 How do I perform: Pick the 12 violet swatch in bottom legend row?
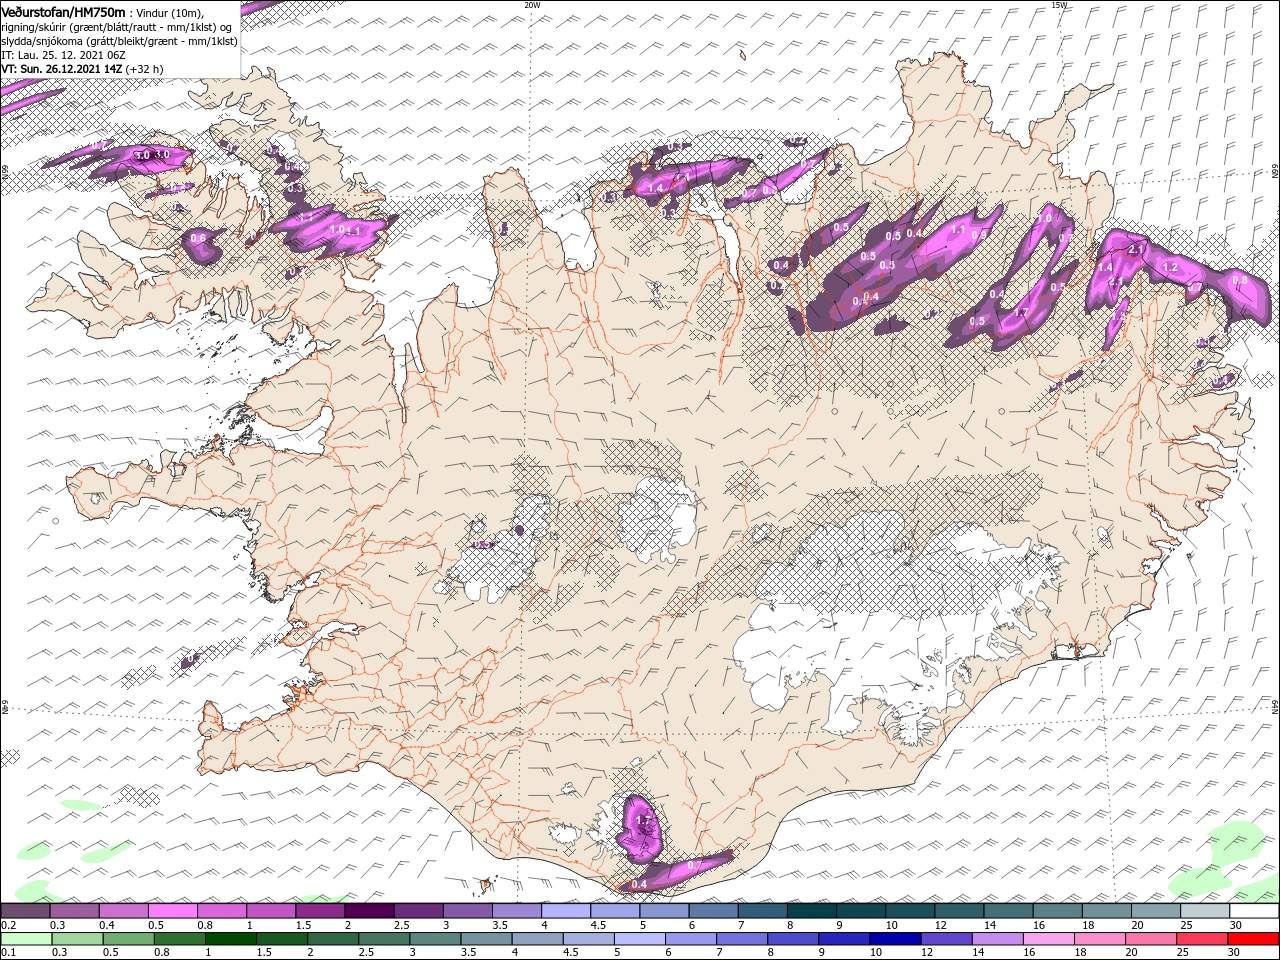946,938
